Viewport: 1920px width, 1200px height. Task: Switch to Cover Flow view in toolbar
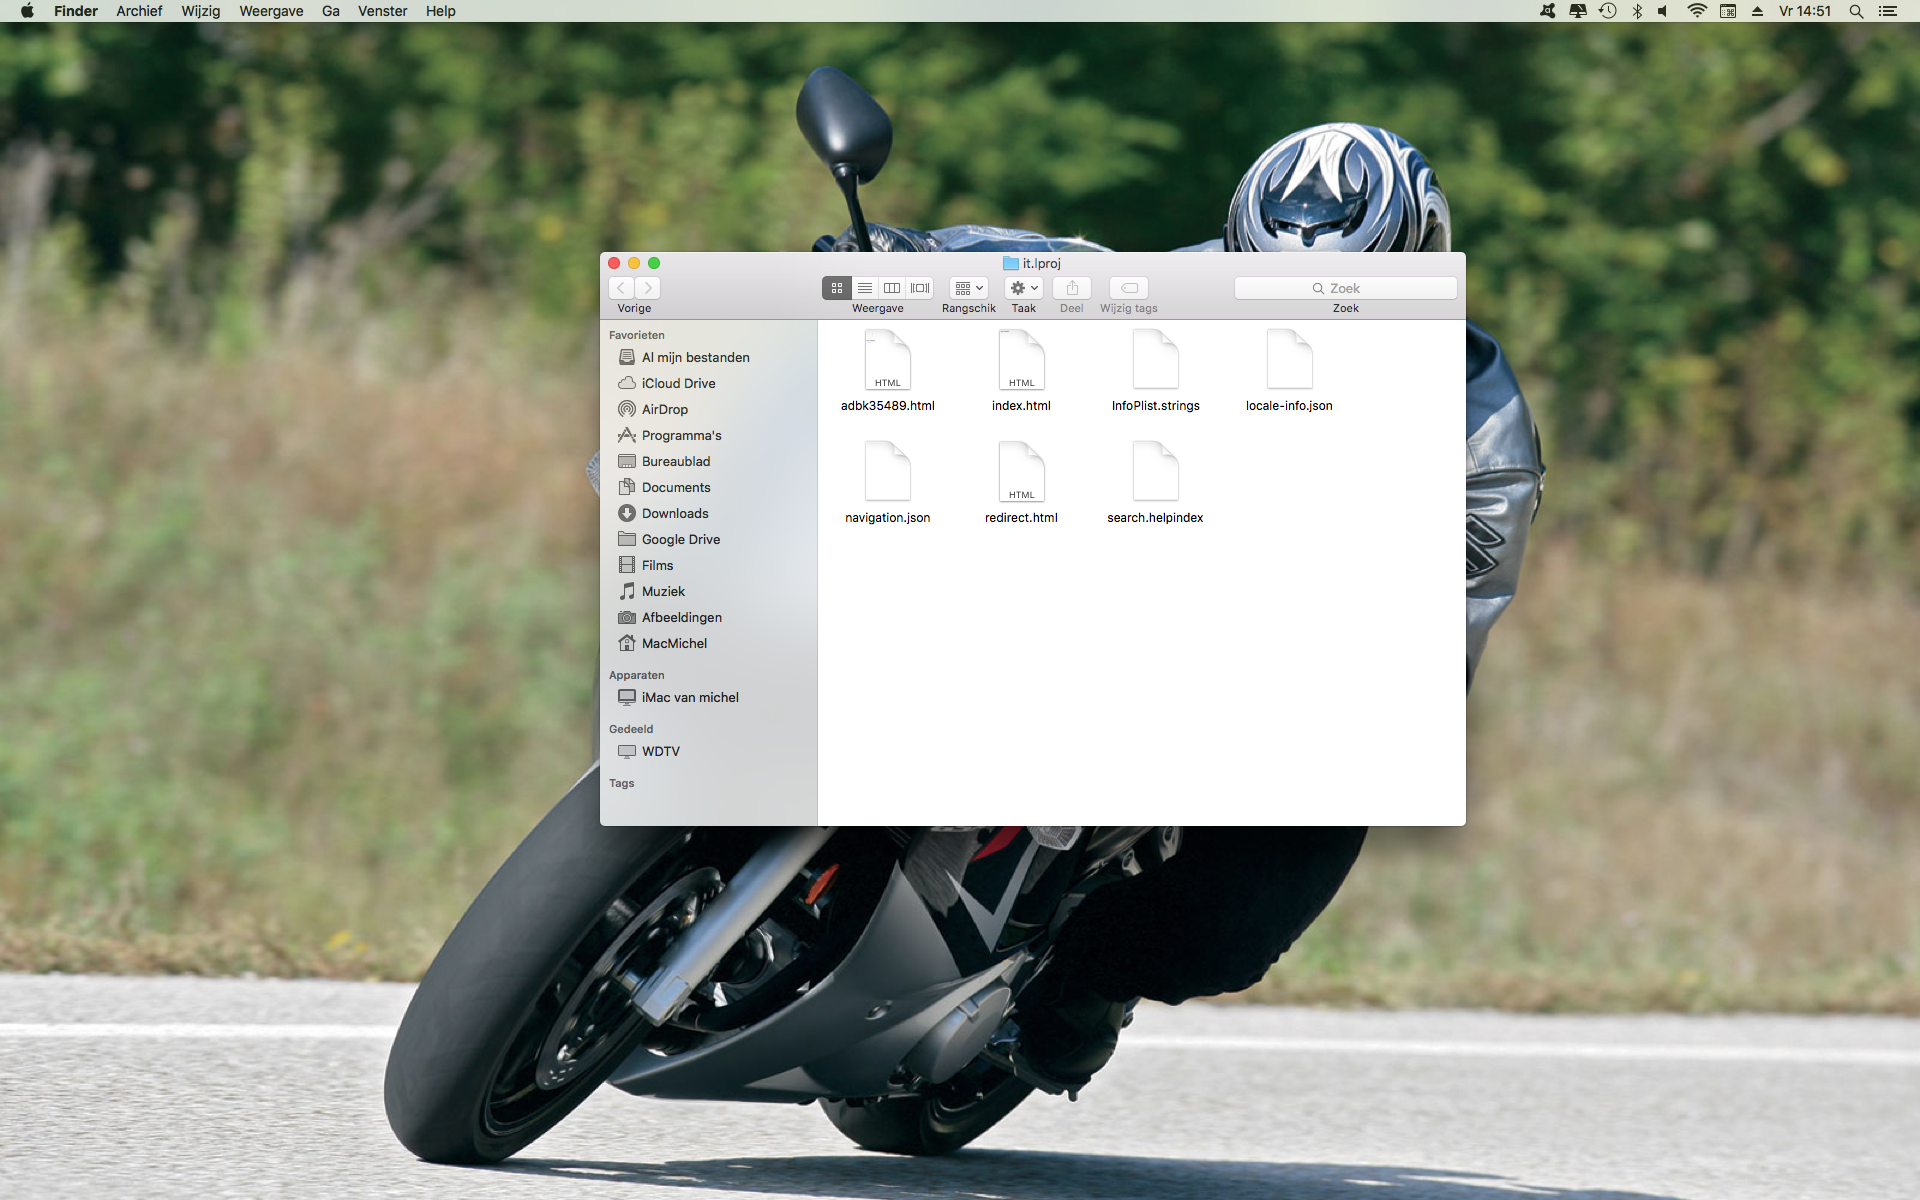pyautogui.click(x=920, y=288)
